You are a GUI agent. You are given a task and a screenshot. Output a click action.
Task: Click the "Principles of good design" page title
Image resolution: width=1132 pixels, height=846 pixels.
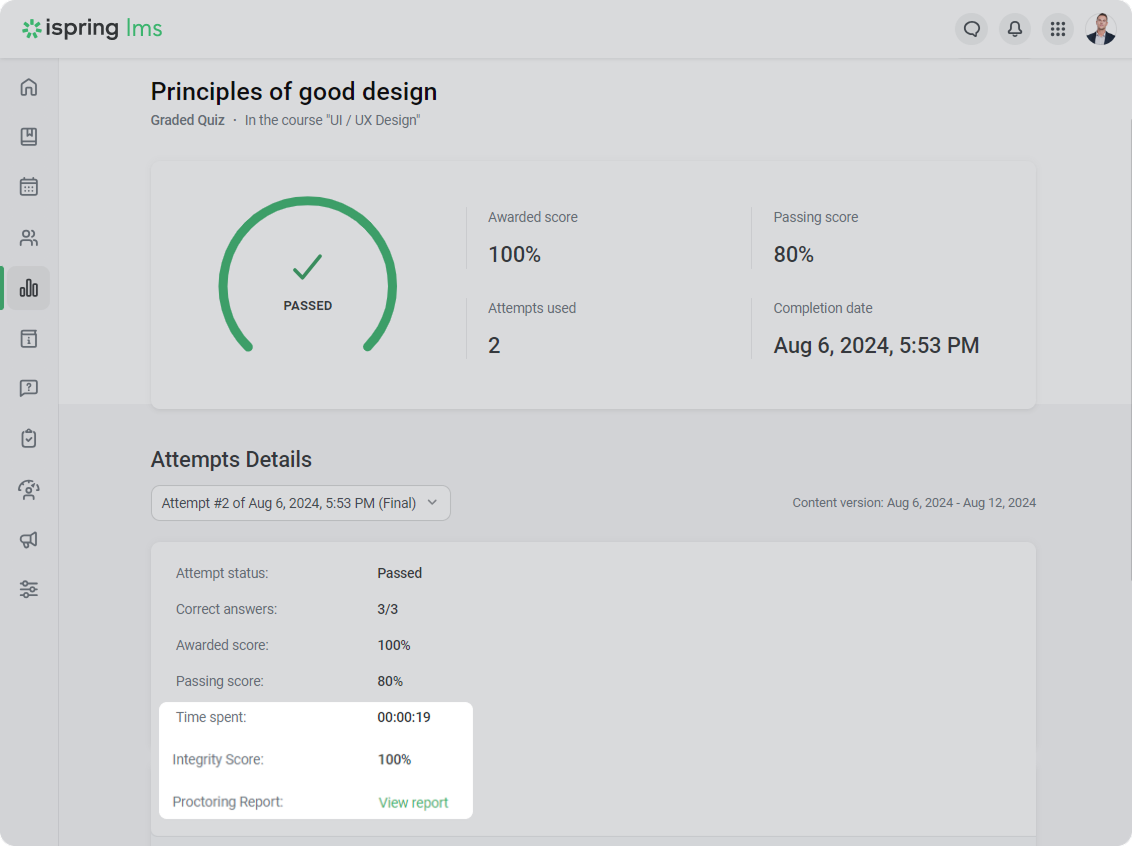[x=293, y=92]
